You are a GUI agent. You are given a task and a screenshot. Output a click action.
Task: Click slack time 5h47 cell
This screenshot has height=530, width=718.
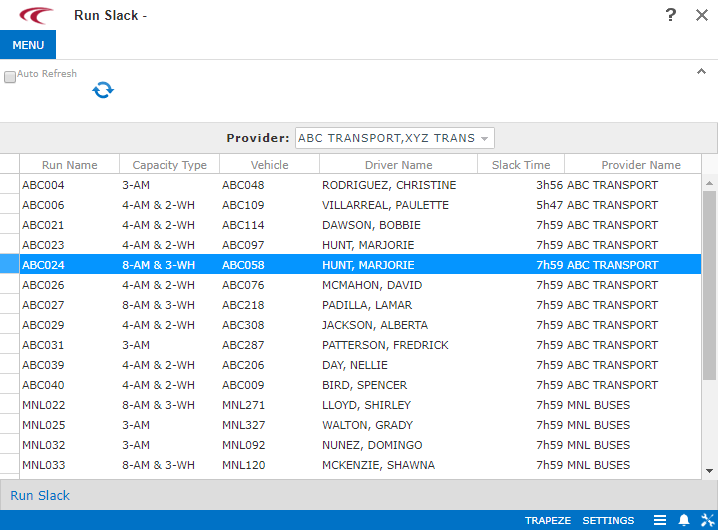pyautogui.click(x=549, y=205)
